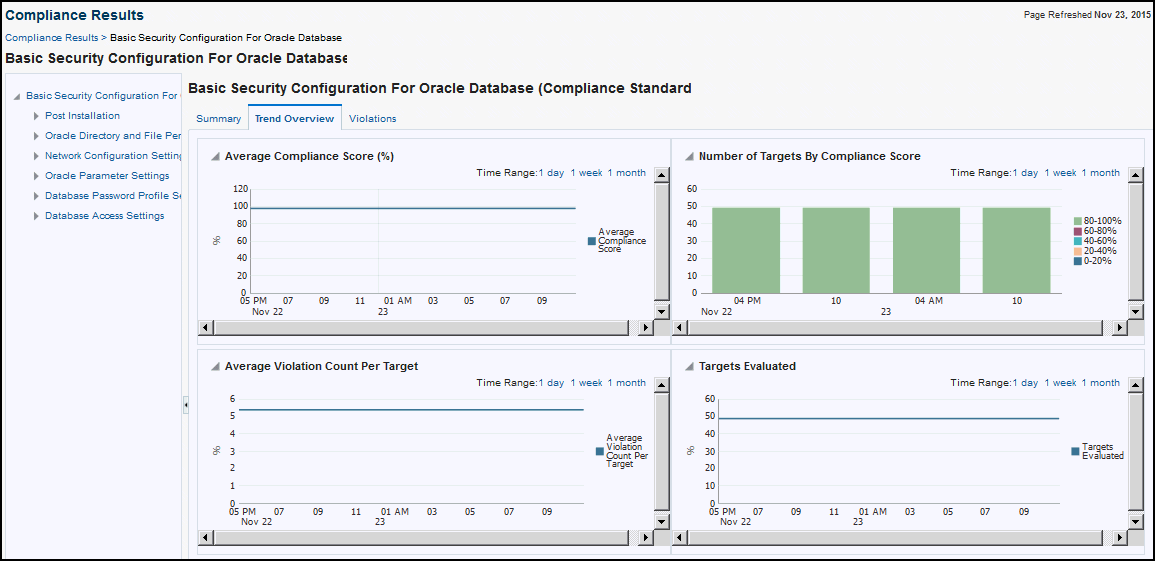This screenshot has height=561, width=1155.
Task: Set Average Violation Count range to 1 day
Action: (x=553, y=383)
